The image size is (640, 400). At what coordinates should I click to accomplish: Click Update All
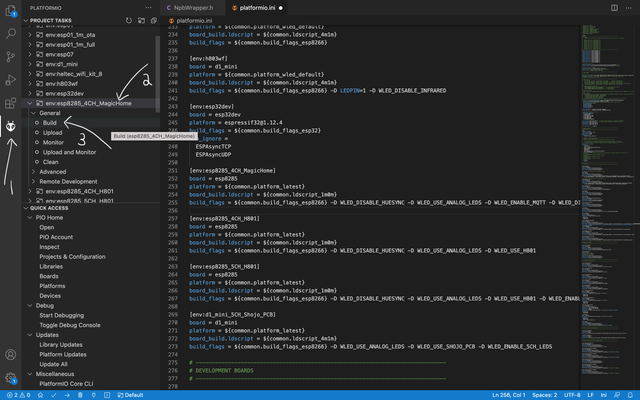point(53,364)
